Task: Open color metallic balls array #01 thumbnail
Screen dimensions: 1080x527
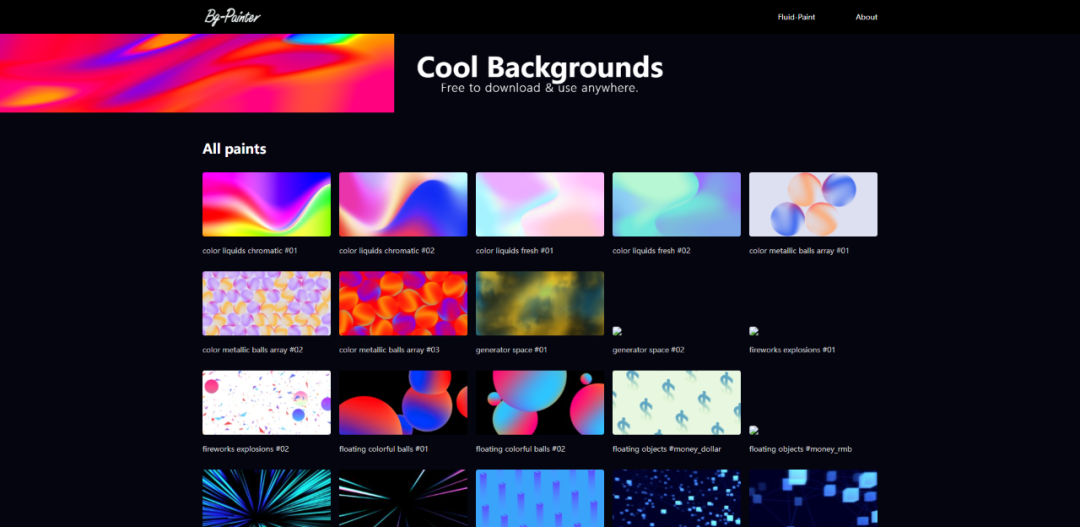Action: point(813,205)
